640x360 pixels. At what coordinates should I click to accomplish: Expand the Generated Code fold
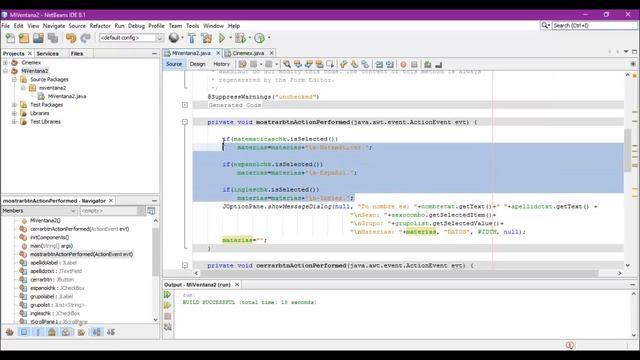185,105
